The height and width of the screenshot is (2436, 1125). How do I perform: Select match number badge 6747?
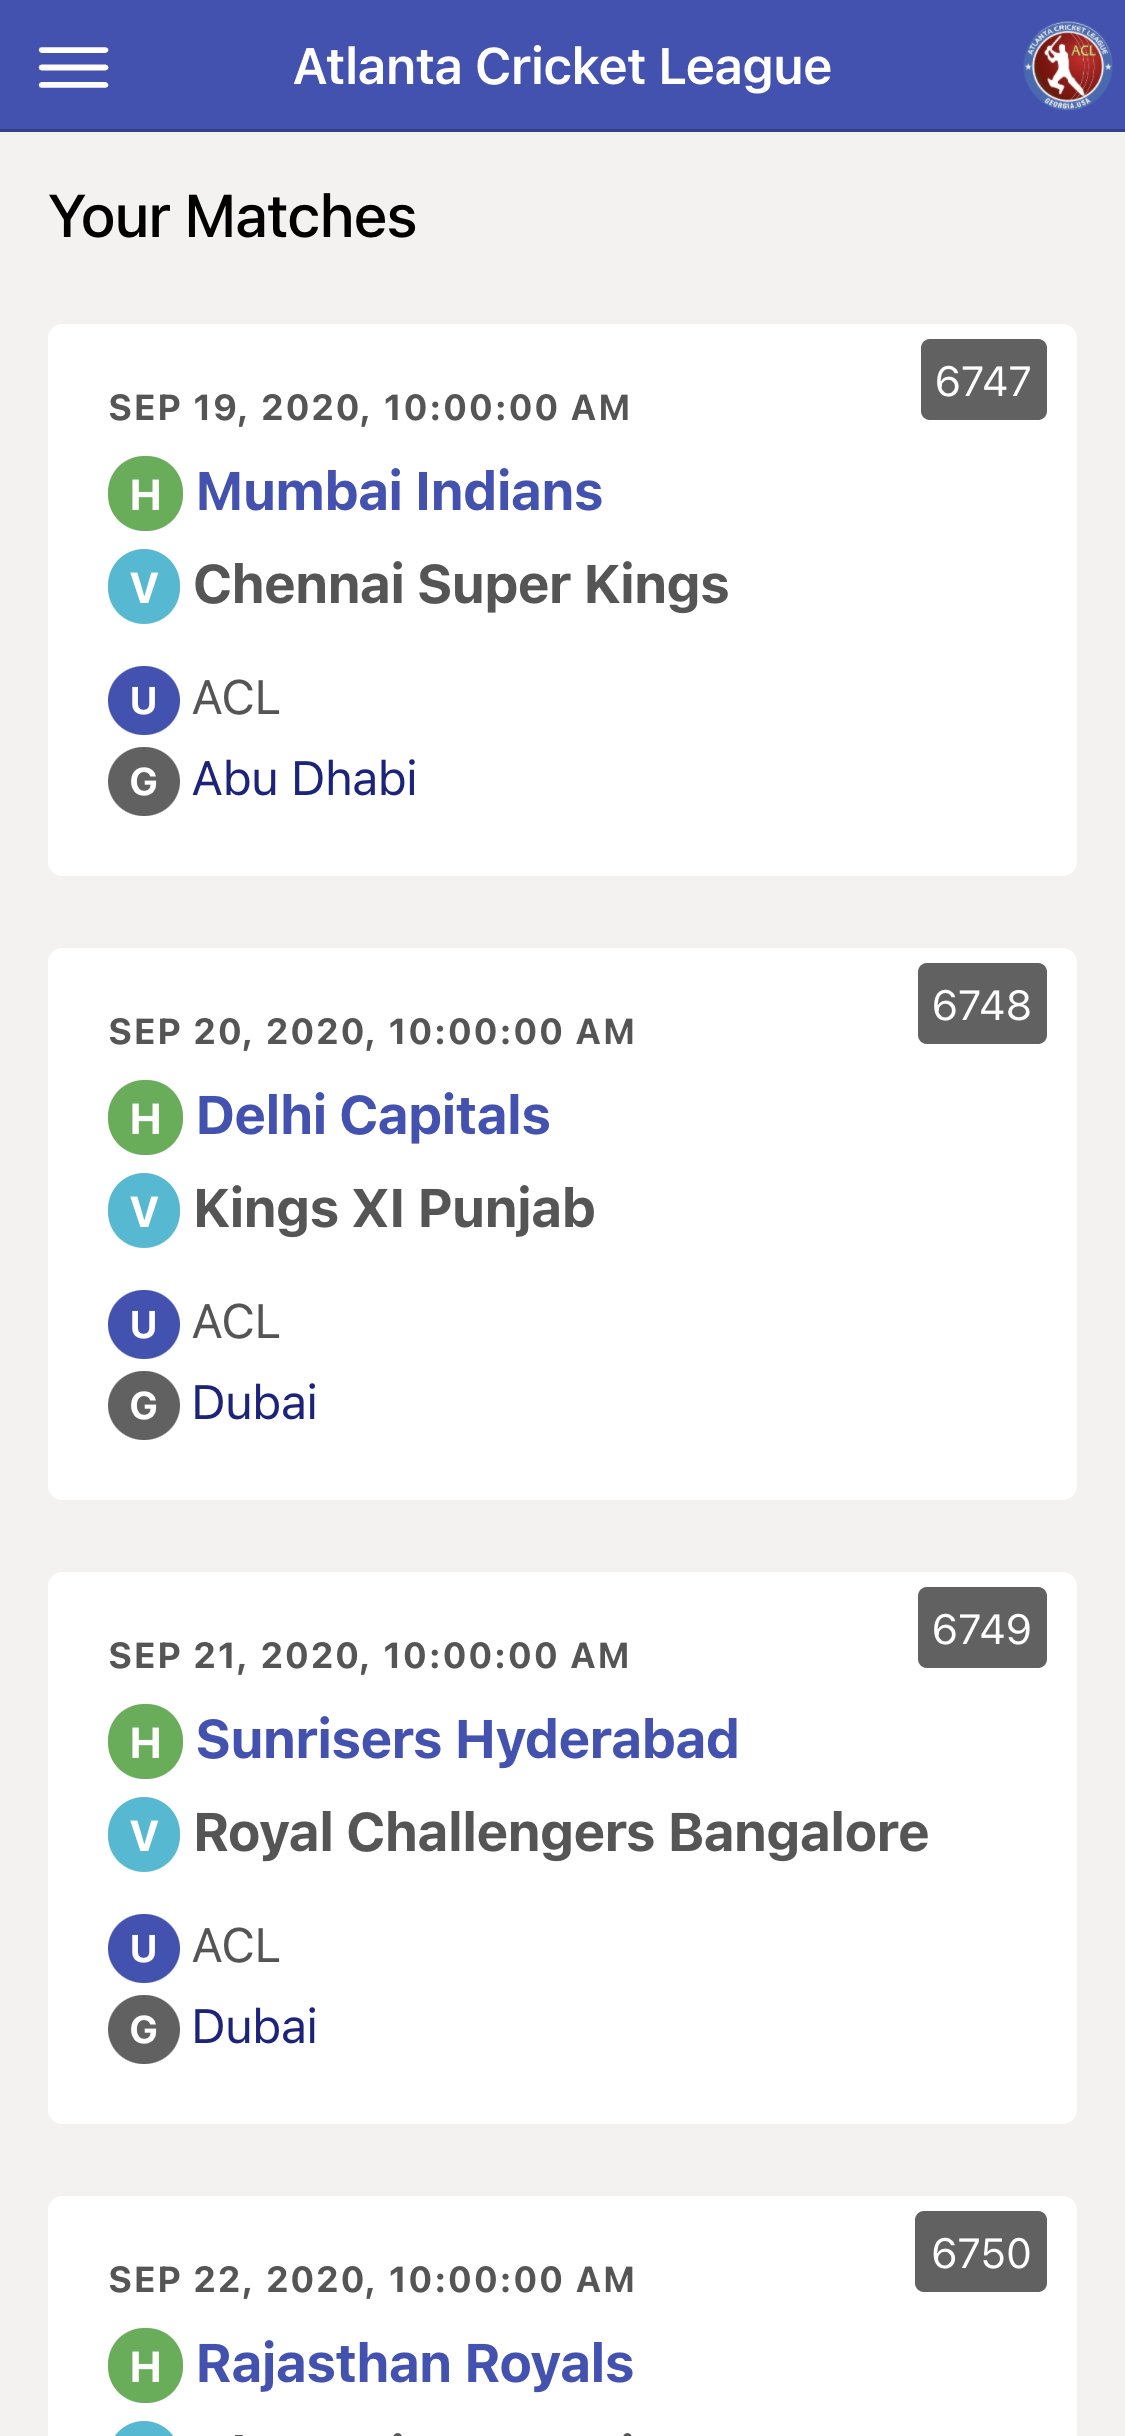click(983, 380)
